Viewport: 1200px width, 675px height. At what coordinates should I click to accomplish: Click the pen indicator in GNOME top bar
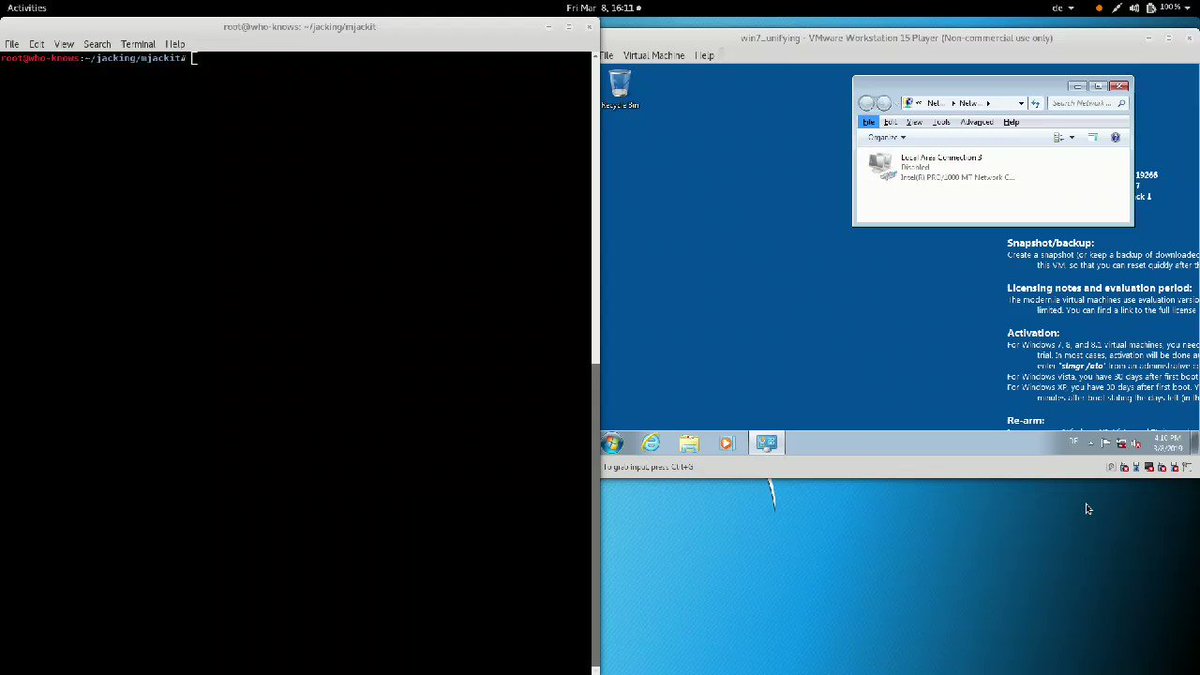tap(1117, 8)
